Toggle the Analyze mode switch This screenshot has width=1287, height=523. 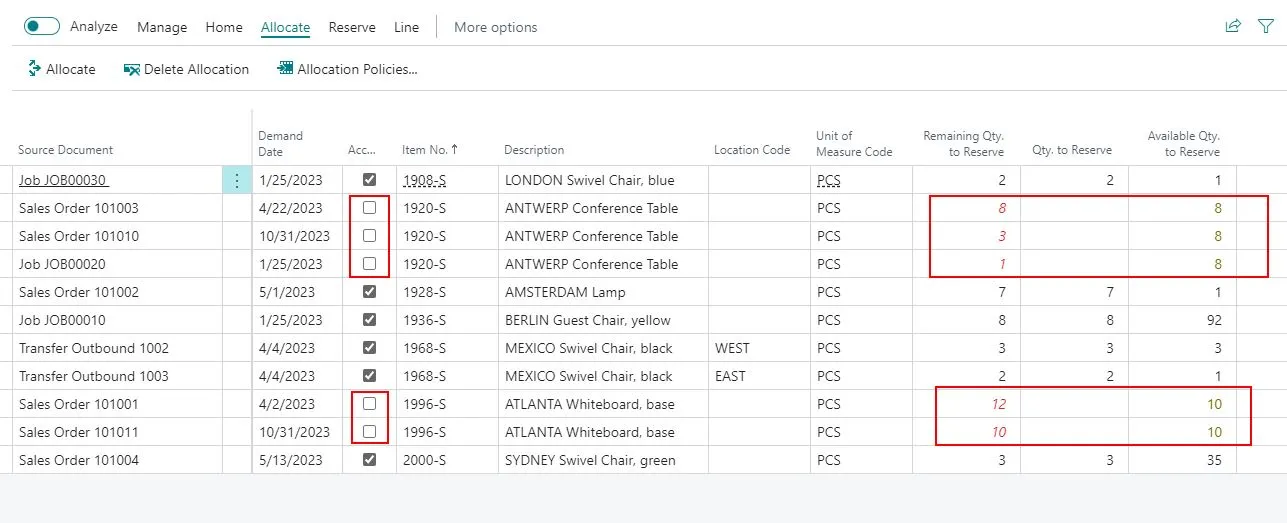pos(42,27)
